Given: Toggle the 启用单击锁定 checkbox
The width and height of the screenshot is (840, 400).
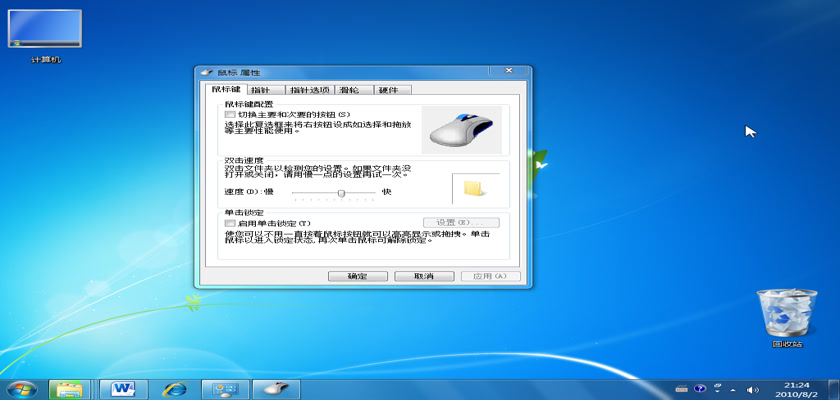Looking at the screenshot, I should (230, 222).
